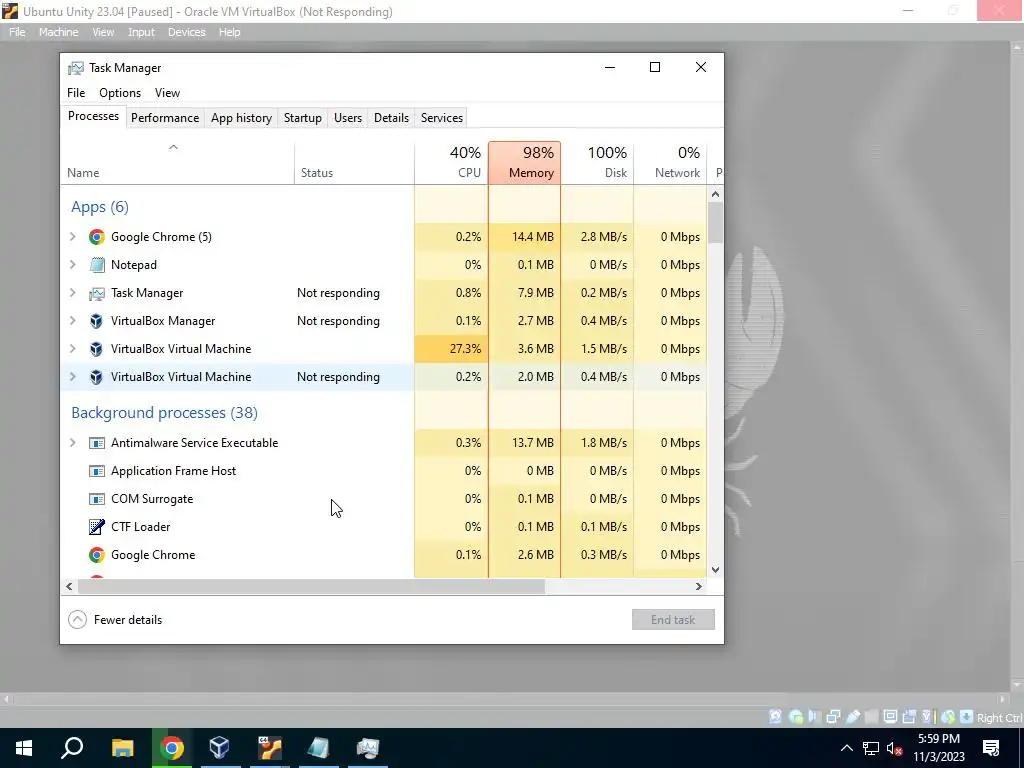Open the notification center icon

tap(991, 748)
